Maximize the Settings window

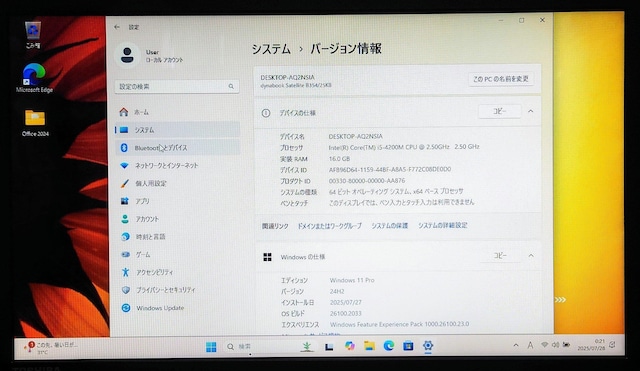pyautogui.click(x=522, y=20)
